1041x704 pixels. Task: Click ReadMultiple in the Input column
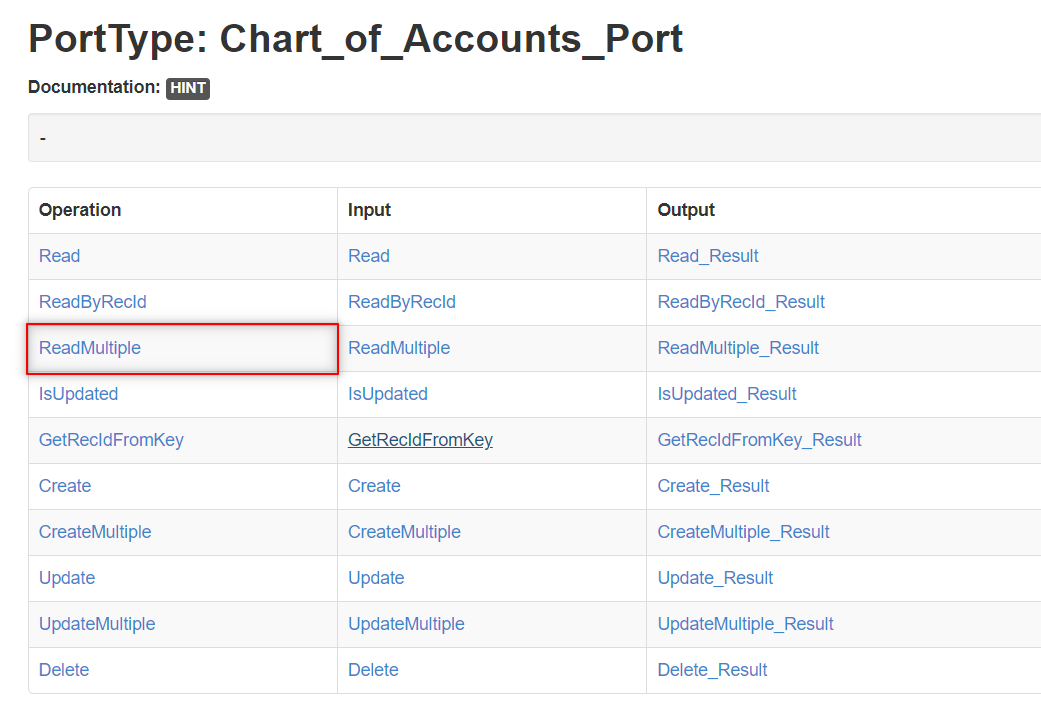click(x=398, y=347)
